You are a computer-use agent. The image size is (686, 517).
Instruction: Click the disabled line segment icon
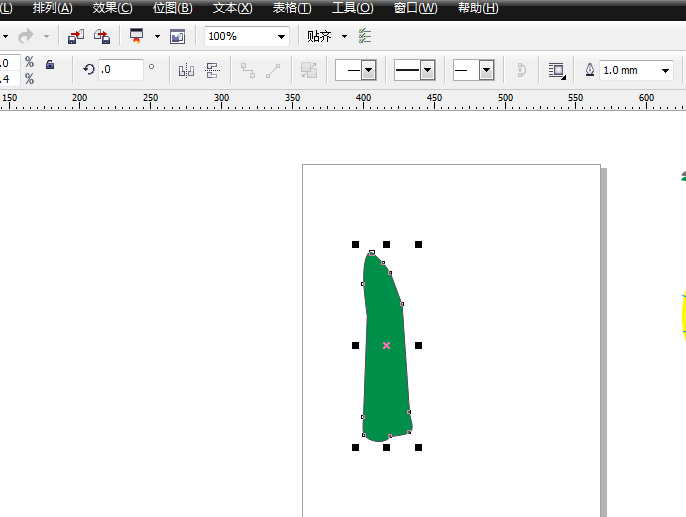coord(273,70)
